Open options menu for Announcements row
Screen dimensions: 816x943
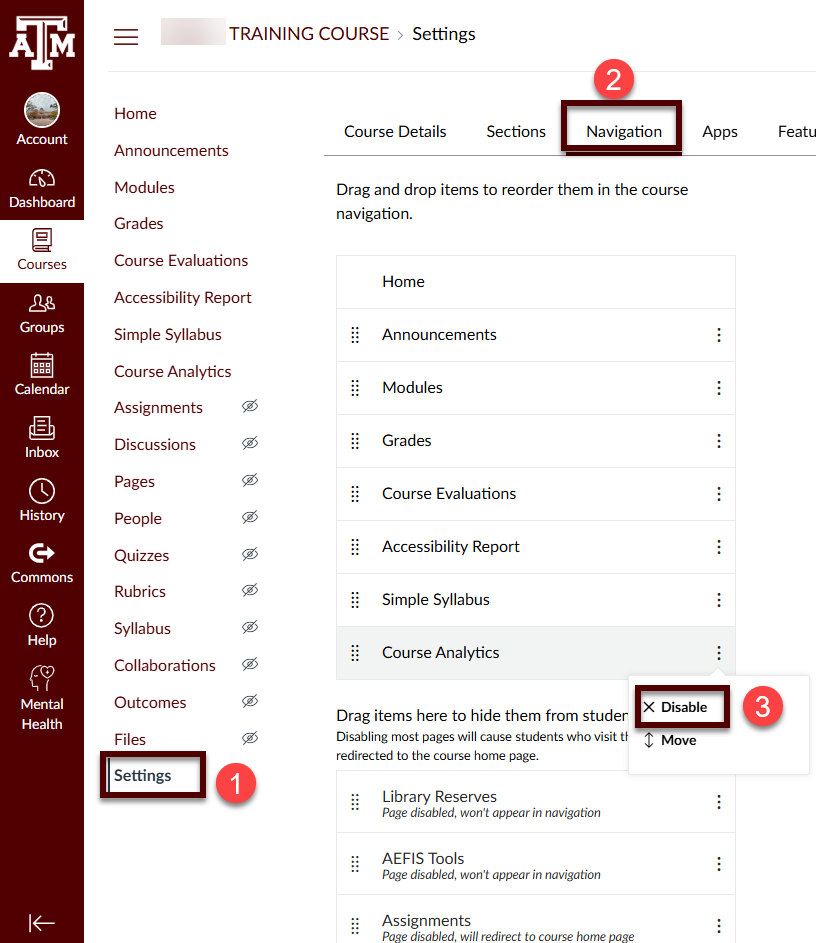point(718,335)
